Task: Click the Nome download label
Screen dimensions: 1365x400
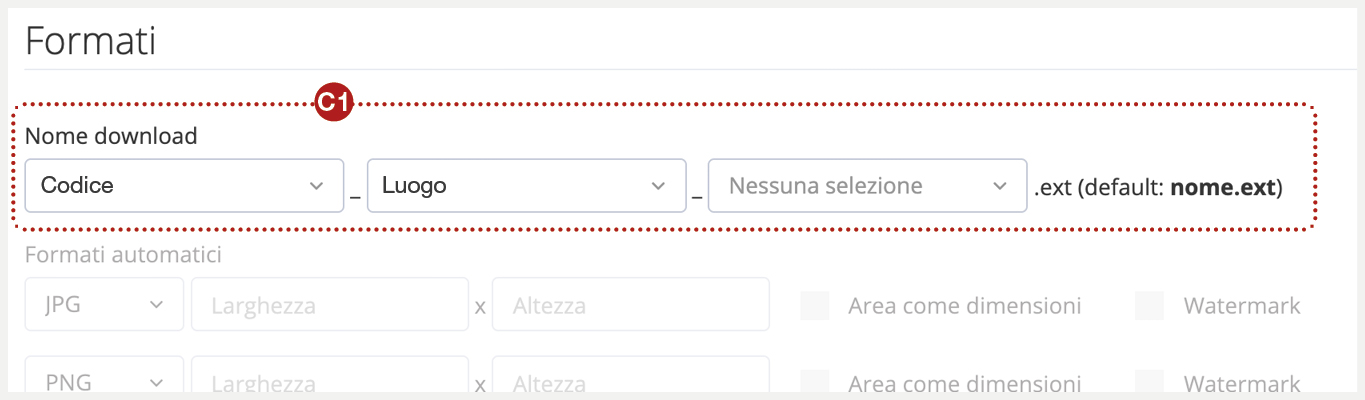Action: click(111, 136)
